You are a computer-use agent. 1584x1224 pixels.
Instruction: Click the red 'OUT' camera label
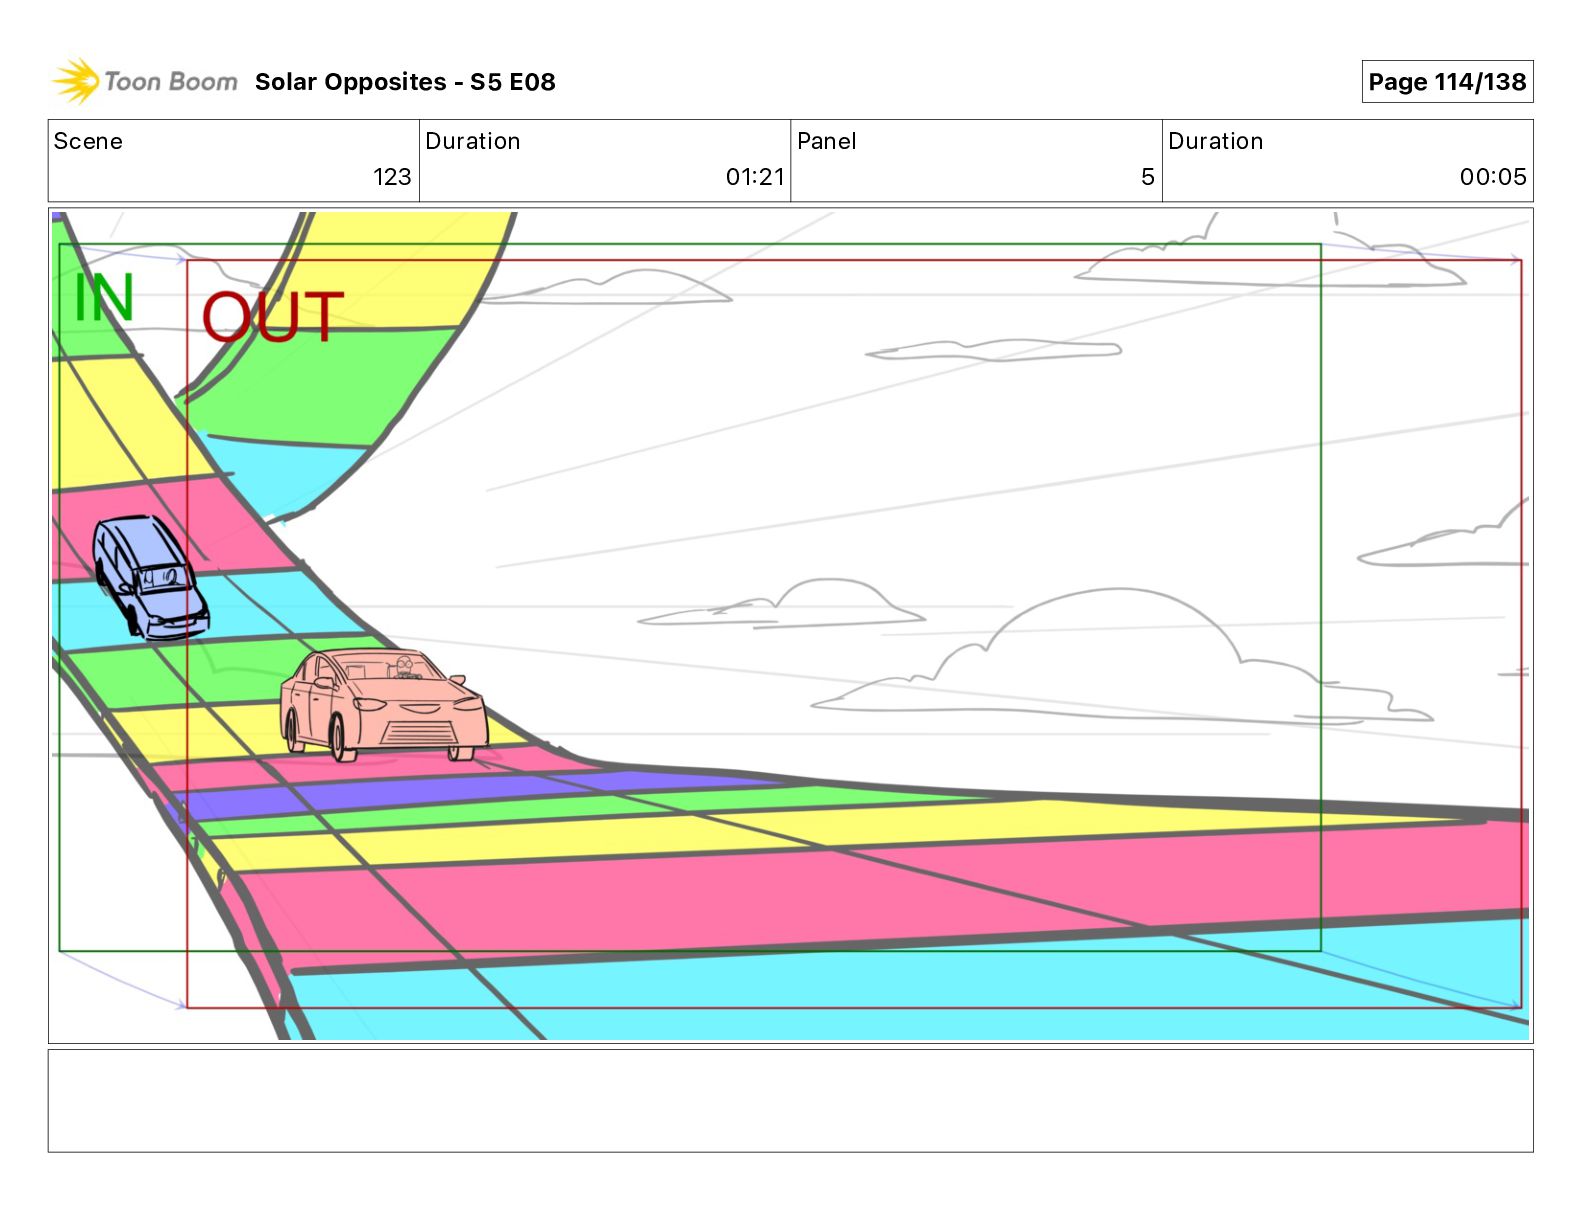point(273,316)
